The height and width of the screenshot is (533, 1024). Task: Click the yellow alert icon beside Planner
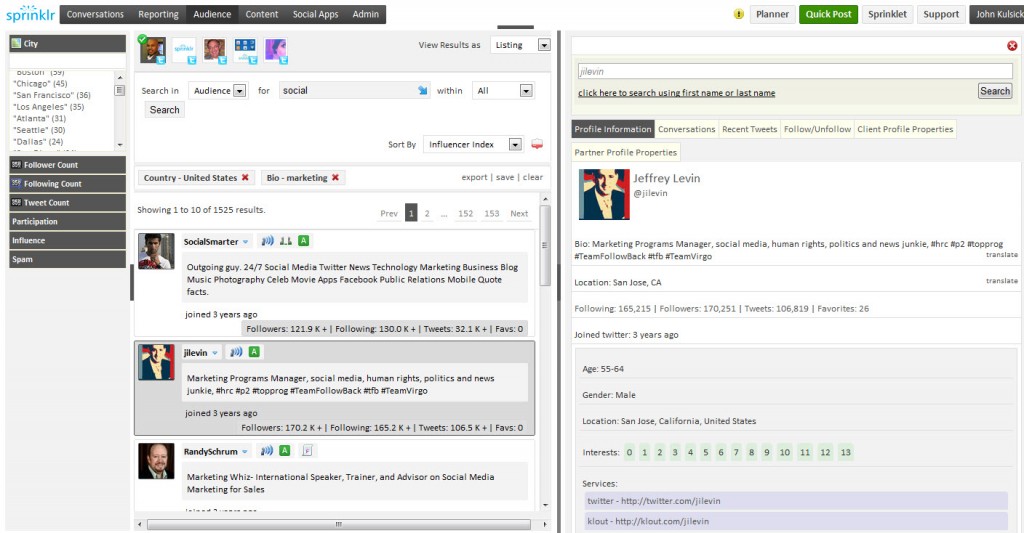point(739,14)
